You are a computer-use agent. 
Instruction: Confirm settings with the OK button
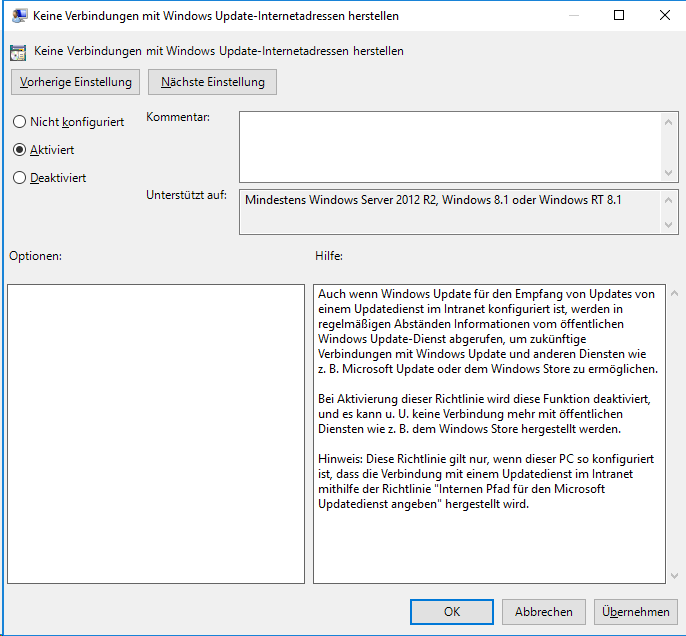click(x=452, y=612)
